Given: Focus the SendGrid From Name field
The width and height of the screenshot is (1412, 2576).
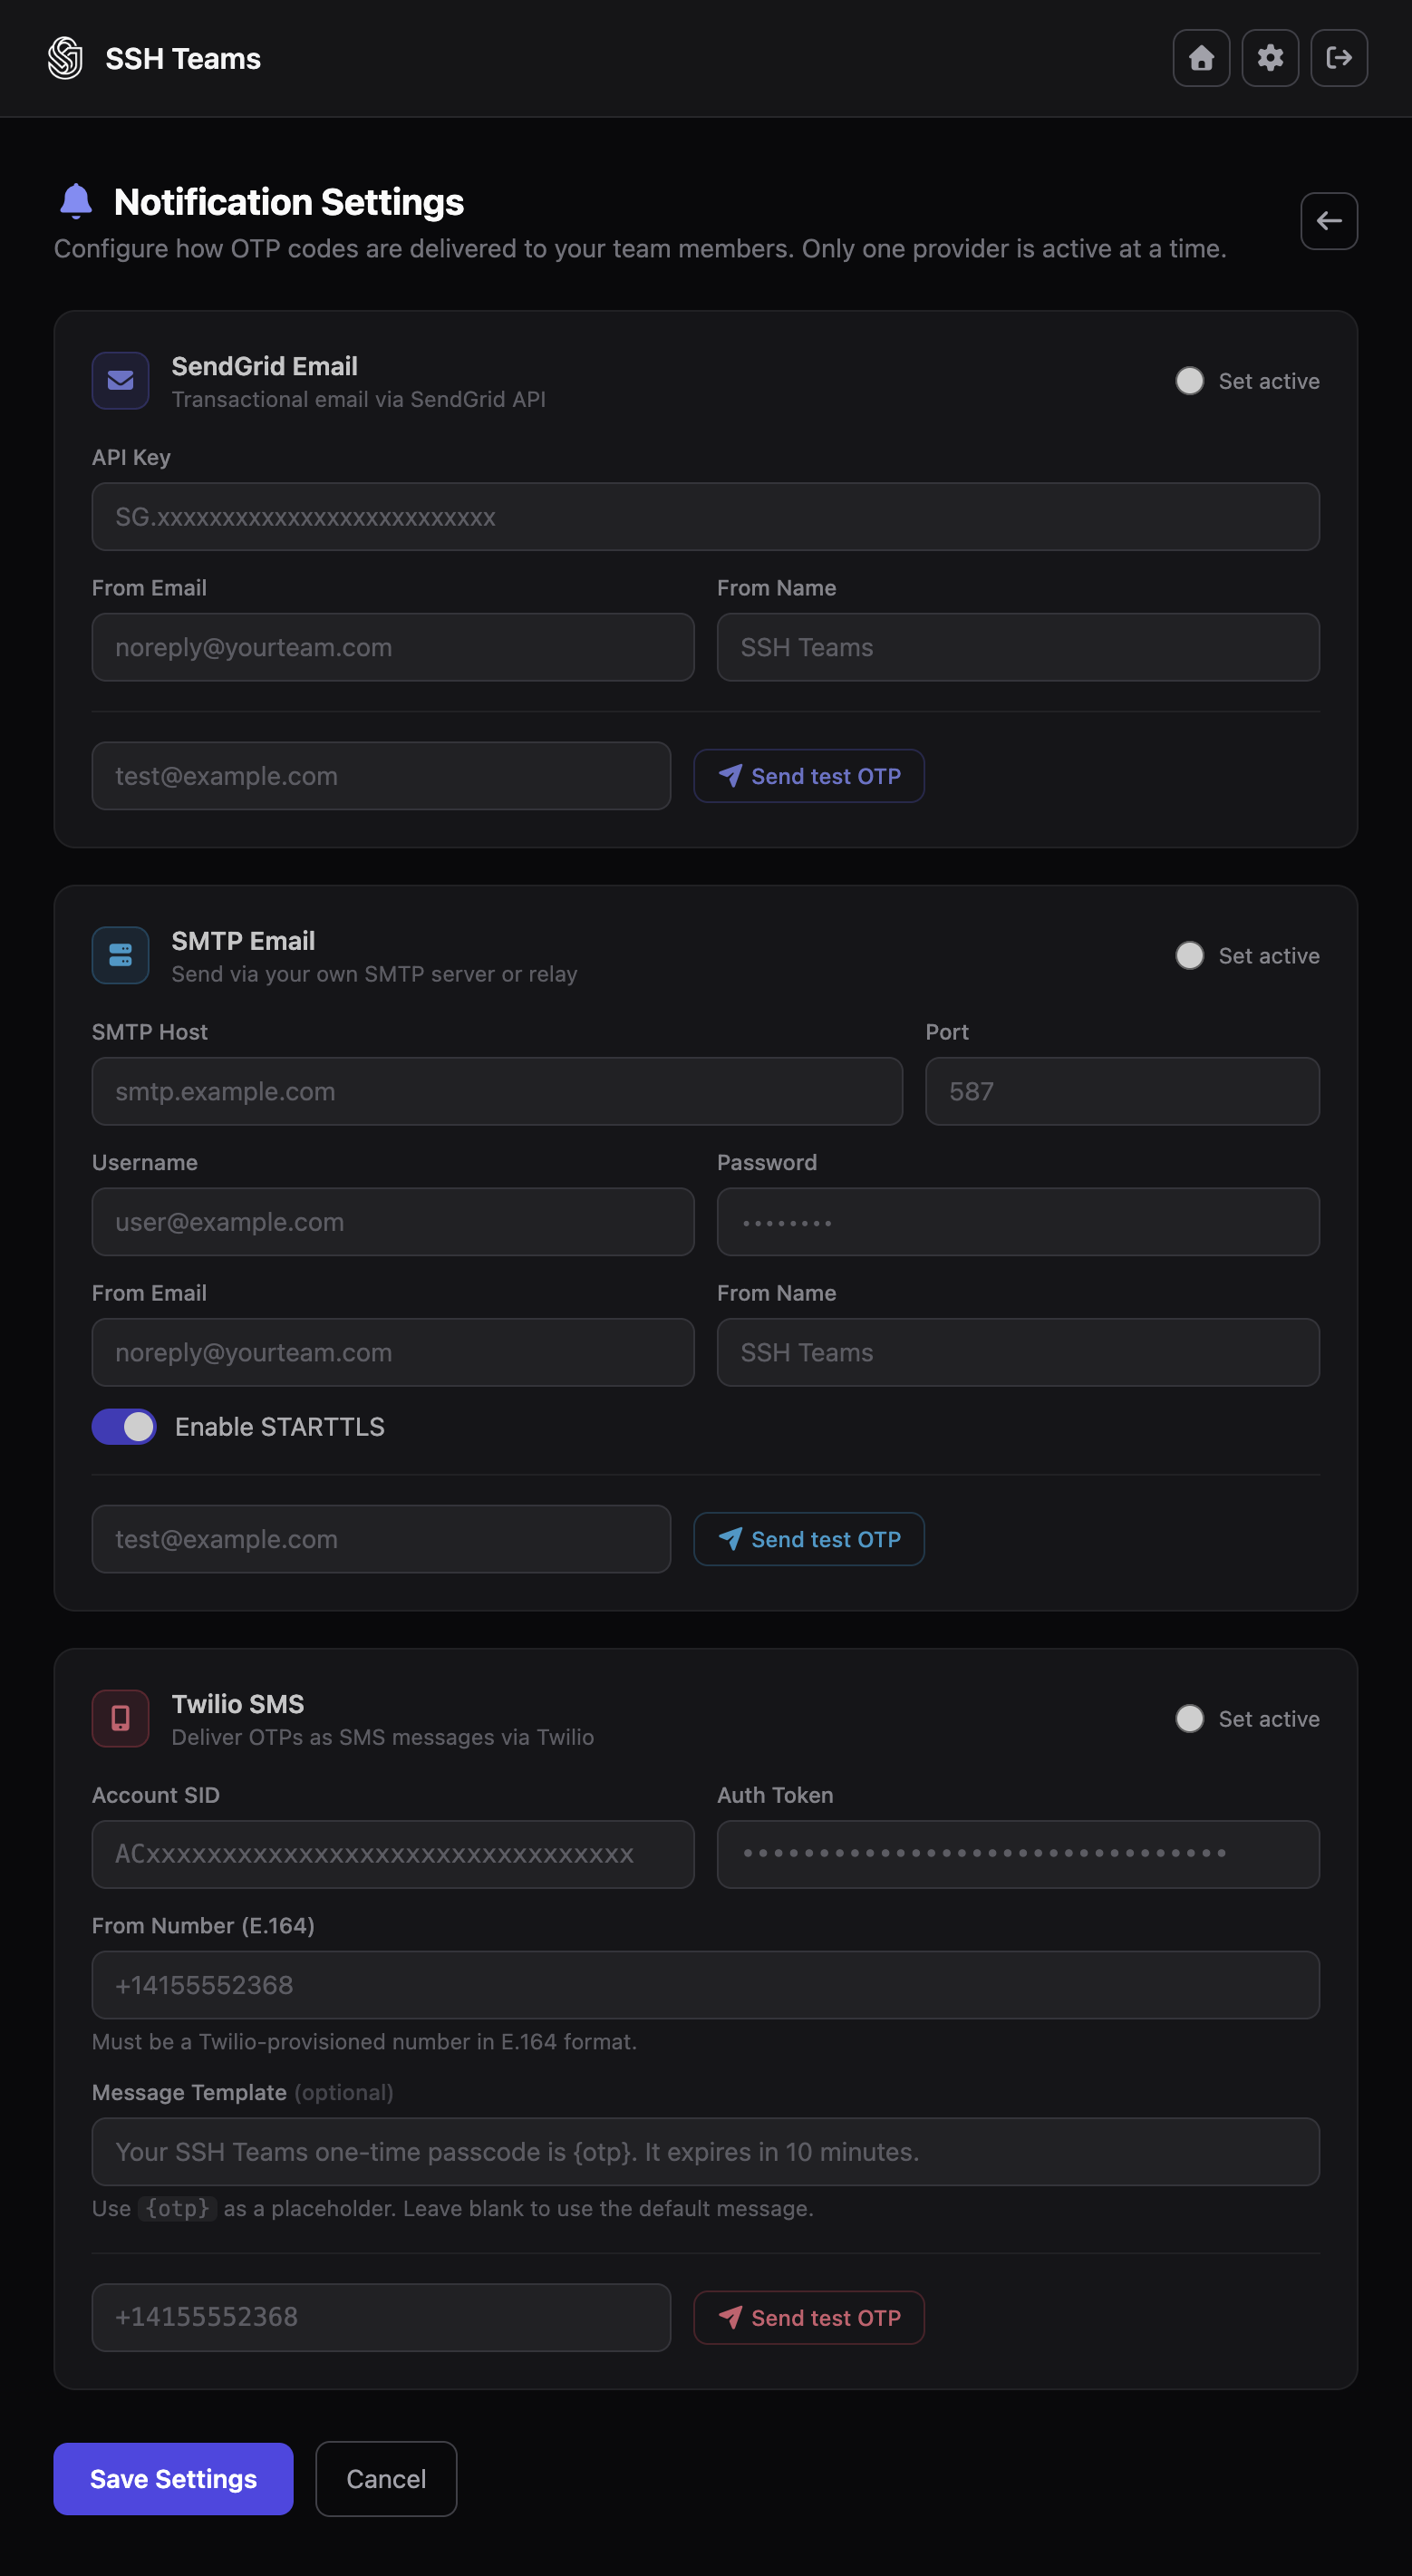Looking at the screenshot, I should [x=1018, y=647].
